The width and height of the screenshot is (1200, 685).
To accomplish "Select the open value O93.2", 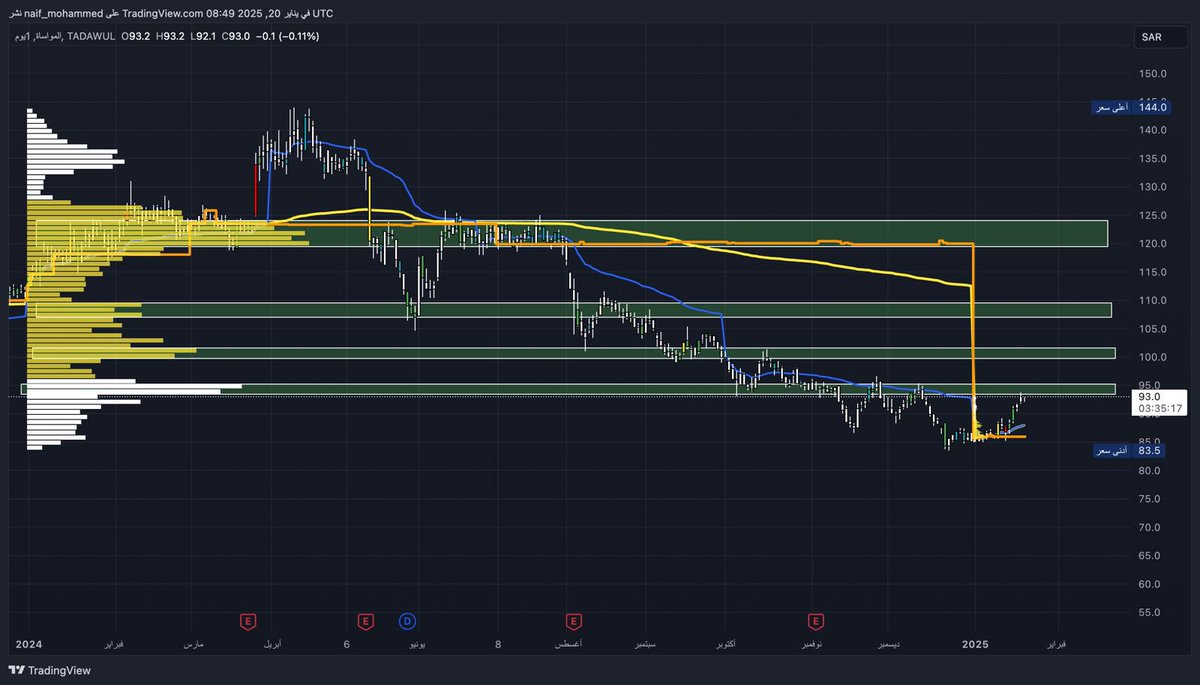I will click(x=136, y=36).
